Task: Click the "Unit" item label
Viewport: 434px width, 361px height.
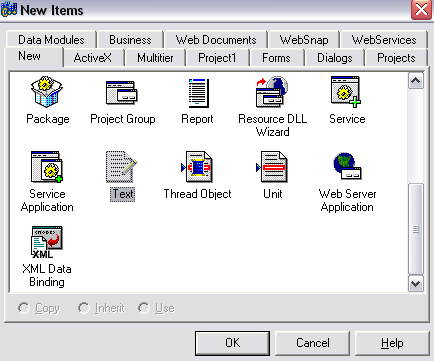Action: tap(272, 194)
